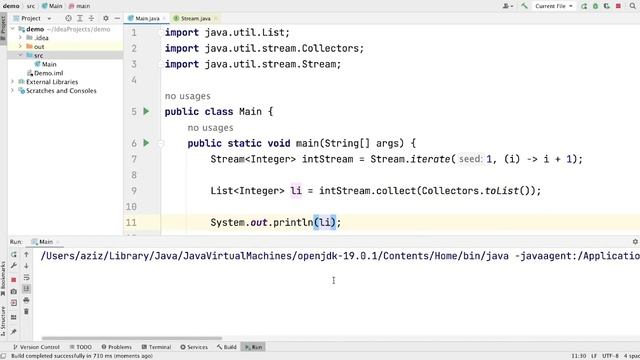Screen dimensions: 640x360
Task: Click the 'seed:' parameter hint in line 7
Action: pyautogui.click(x=471, y=159)
